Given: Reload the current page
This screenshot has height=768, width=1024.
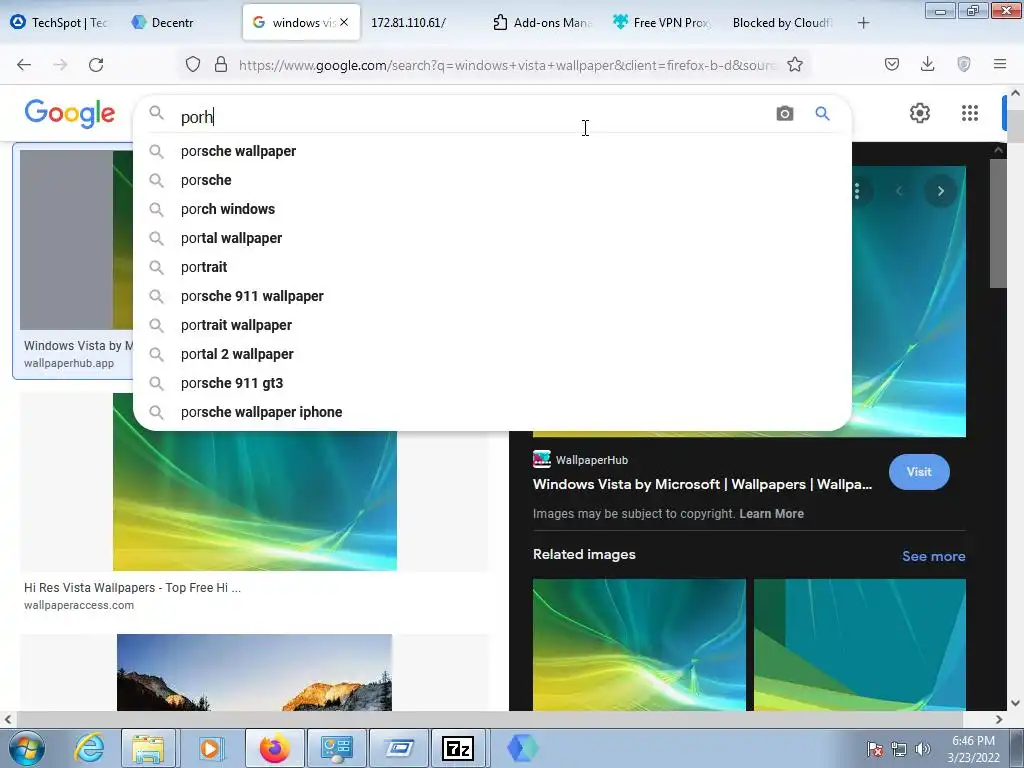Looking at the screenshot, I should point(96,65).
